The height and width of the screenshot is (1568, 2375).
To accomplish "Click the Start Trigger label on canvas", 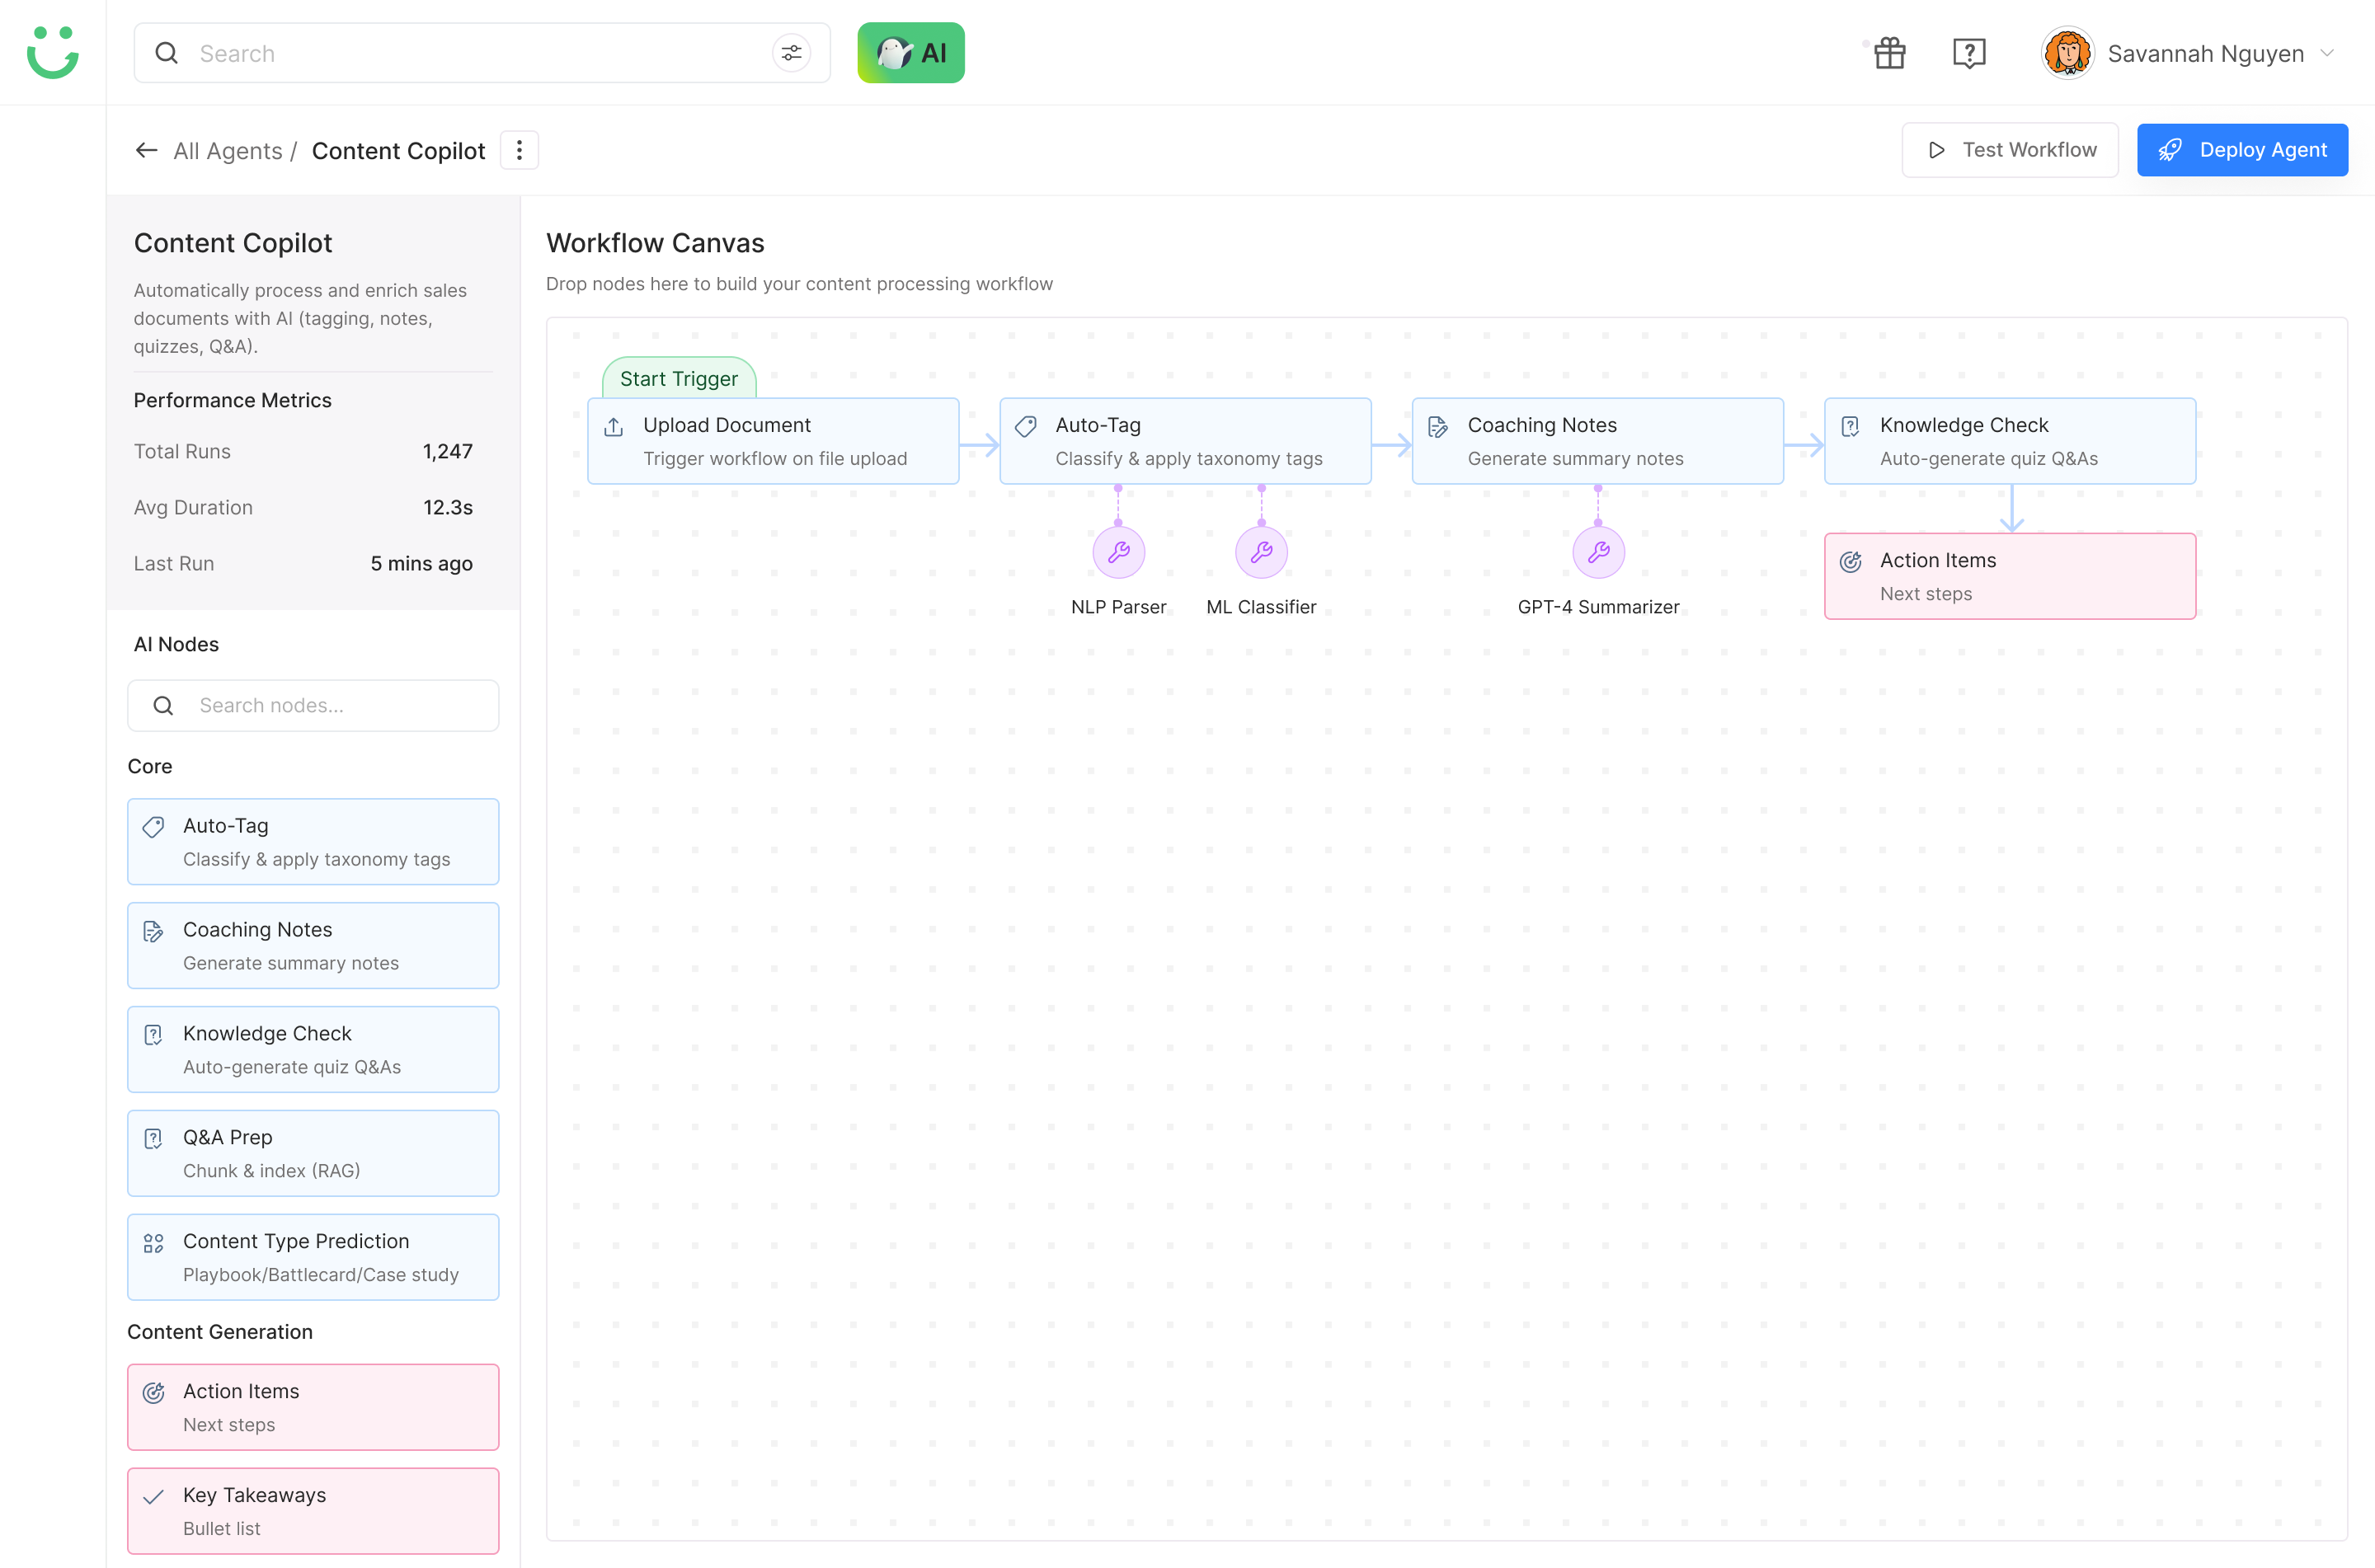I will click(678, 379).
